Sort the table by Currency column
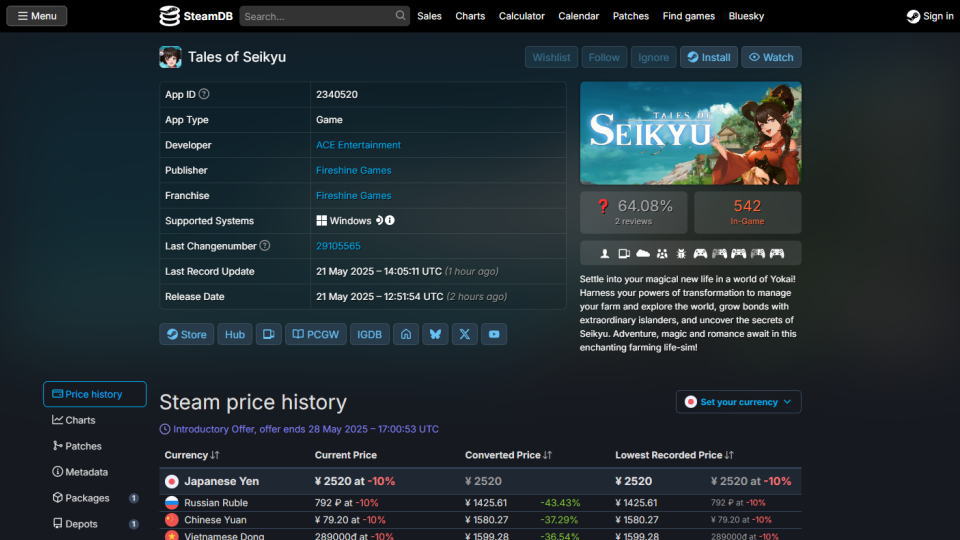The image size is (960, 540). [192, 455]
